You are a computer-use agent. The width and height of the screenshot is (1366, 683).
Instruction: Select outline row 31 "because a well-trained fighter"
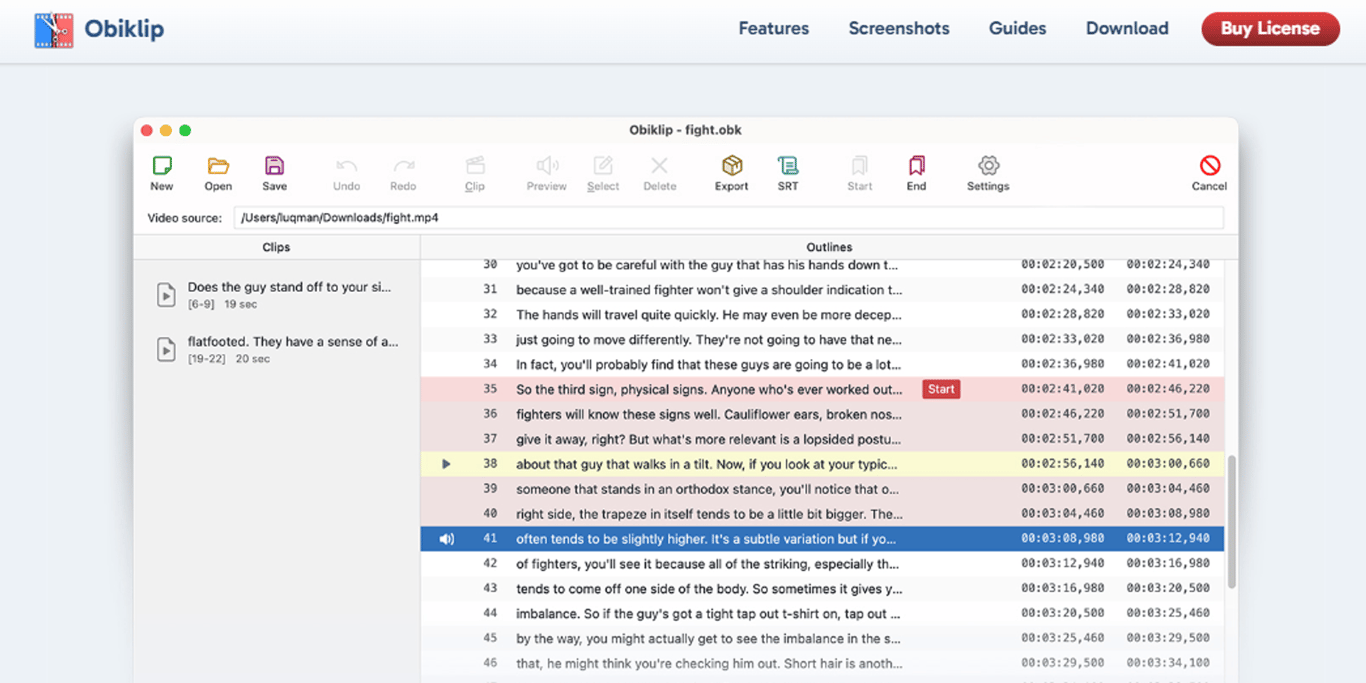click(822, 289)
